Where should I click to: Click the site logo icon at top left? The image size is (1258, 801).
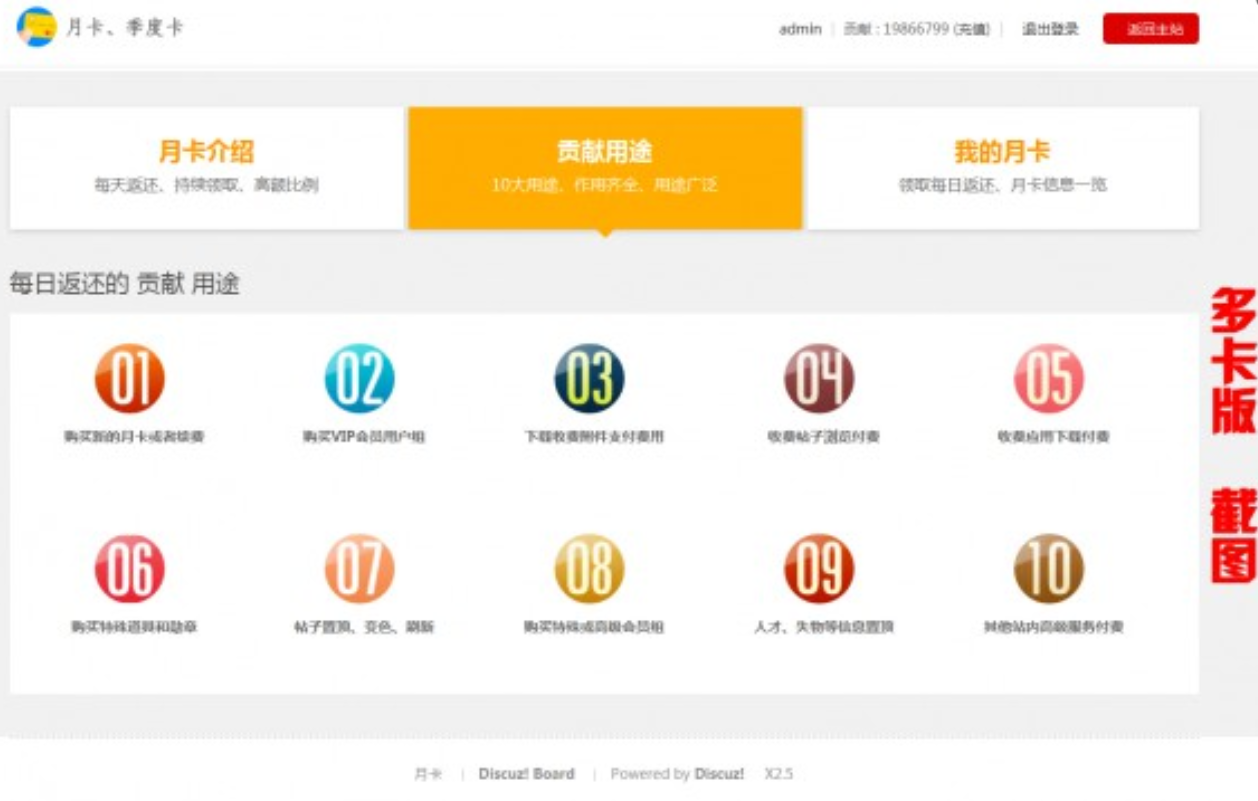[36, 27]
